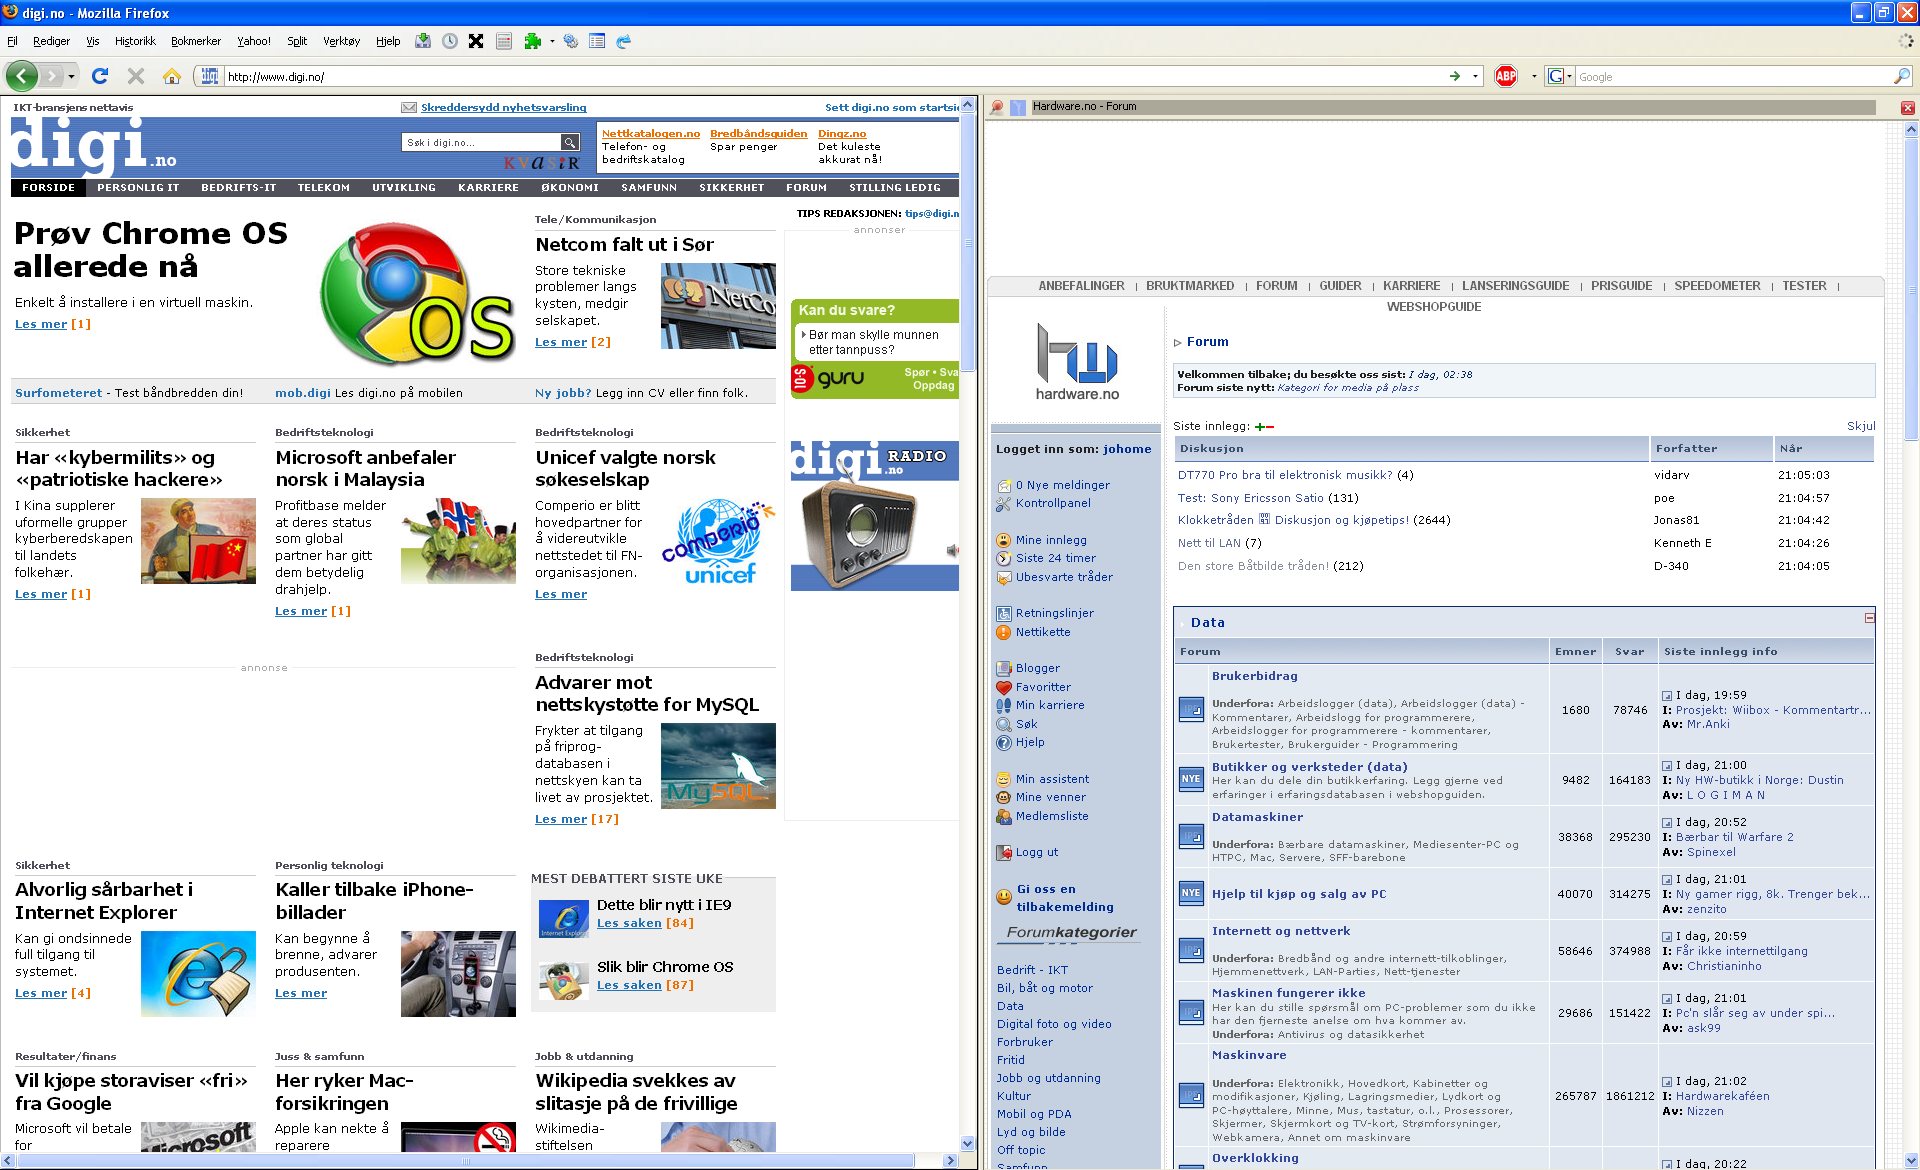Click the Siste 24 timer clock icon
The width and height of the screenshot is (1920, 1170).
tap(1004, 559)
